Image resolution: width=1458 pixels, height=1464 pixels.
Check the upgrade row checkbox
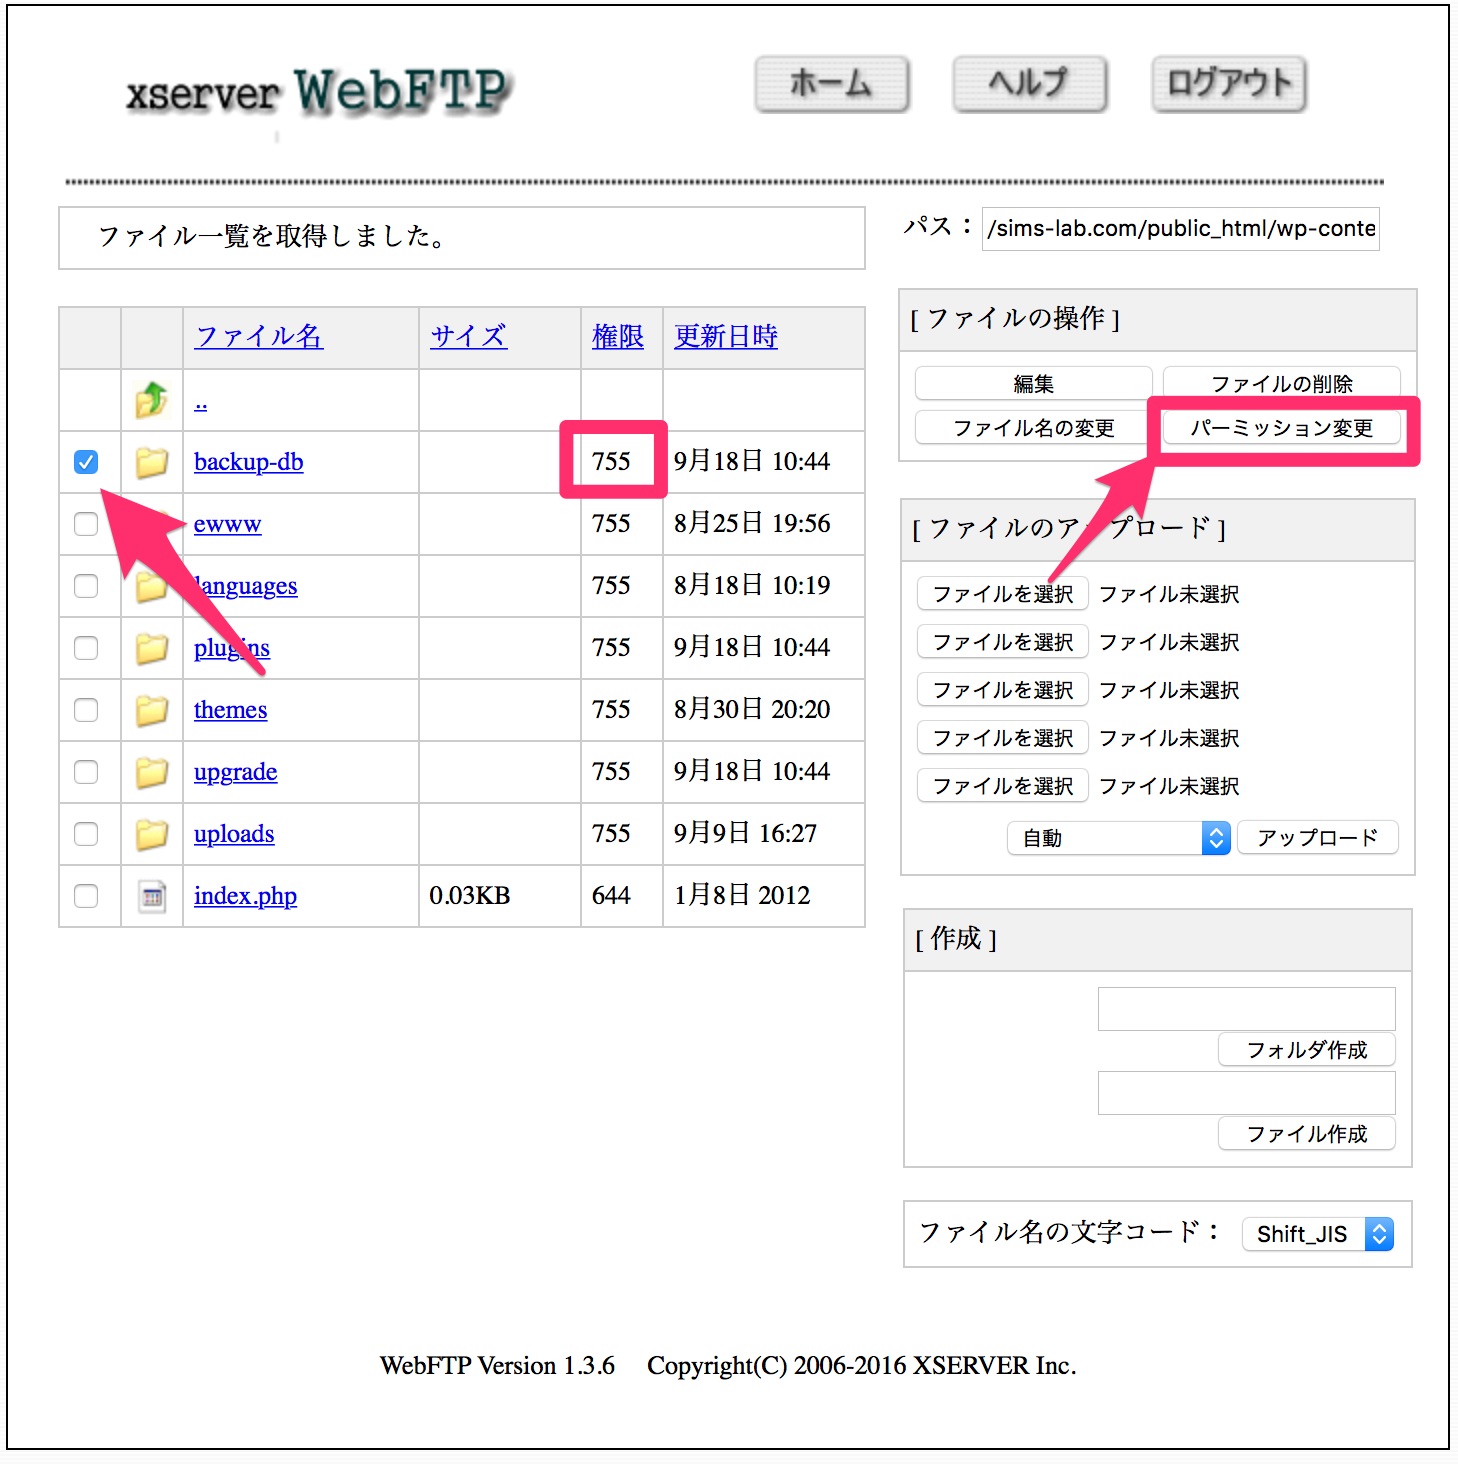(x=86, y=772)
